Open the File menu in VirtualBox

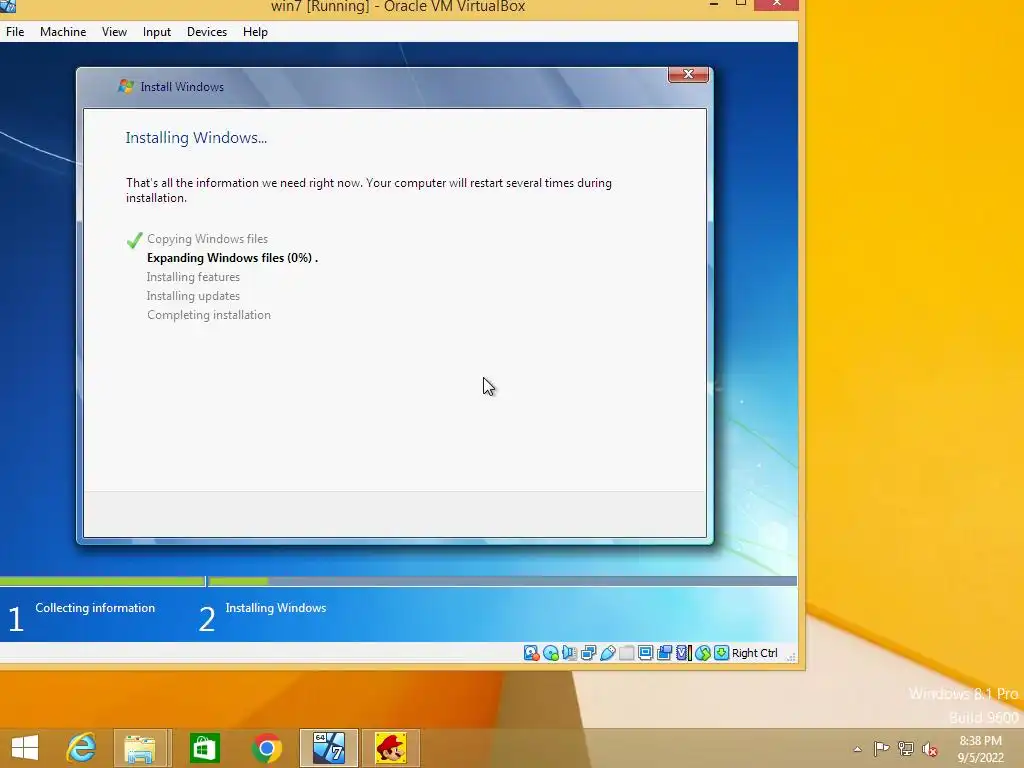[x=15, y=32]
